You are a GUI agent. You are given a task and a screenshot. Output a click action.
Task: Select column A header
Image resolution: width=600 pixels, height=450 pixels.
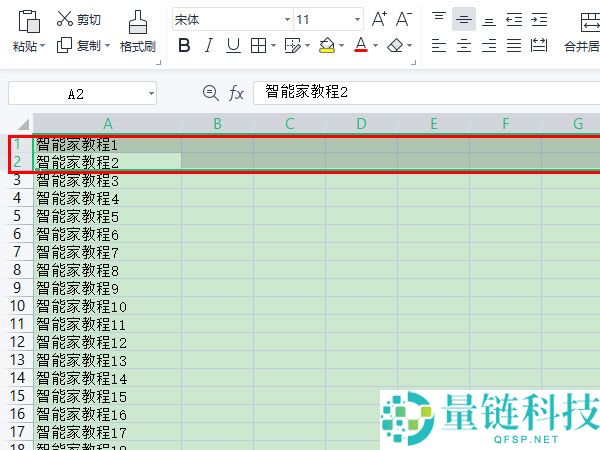coord(107,124)
